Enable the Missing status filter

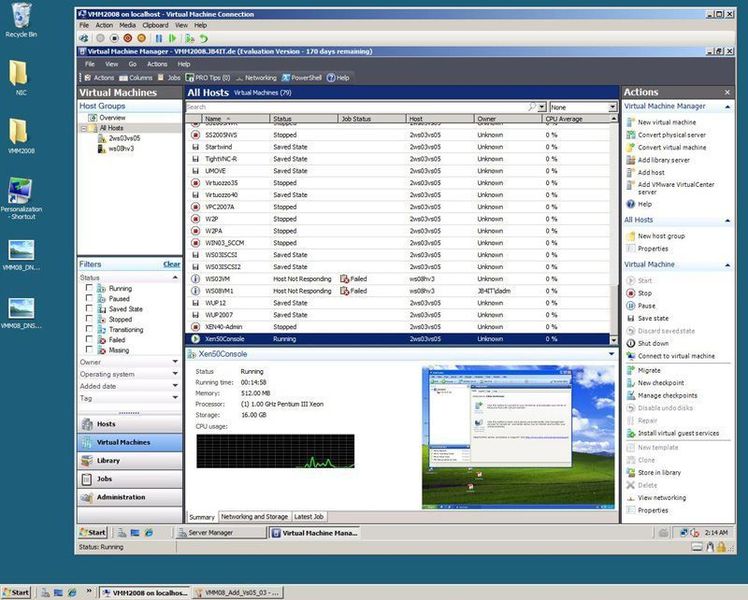pyautogui.click(x=89, y=350)
